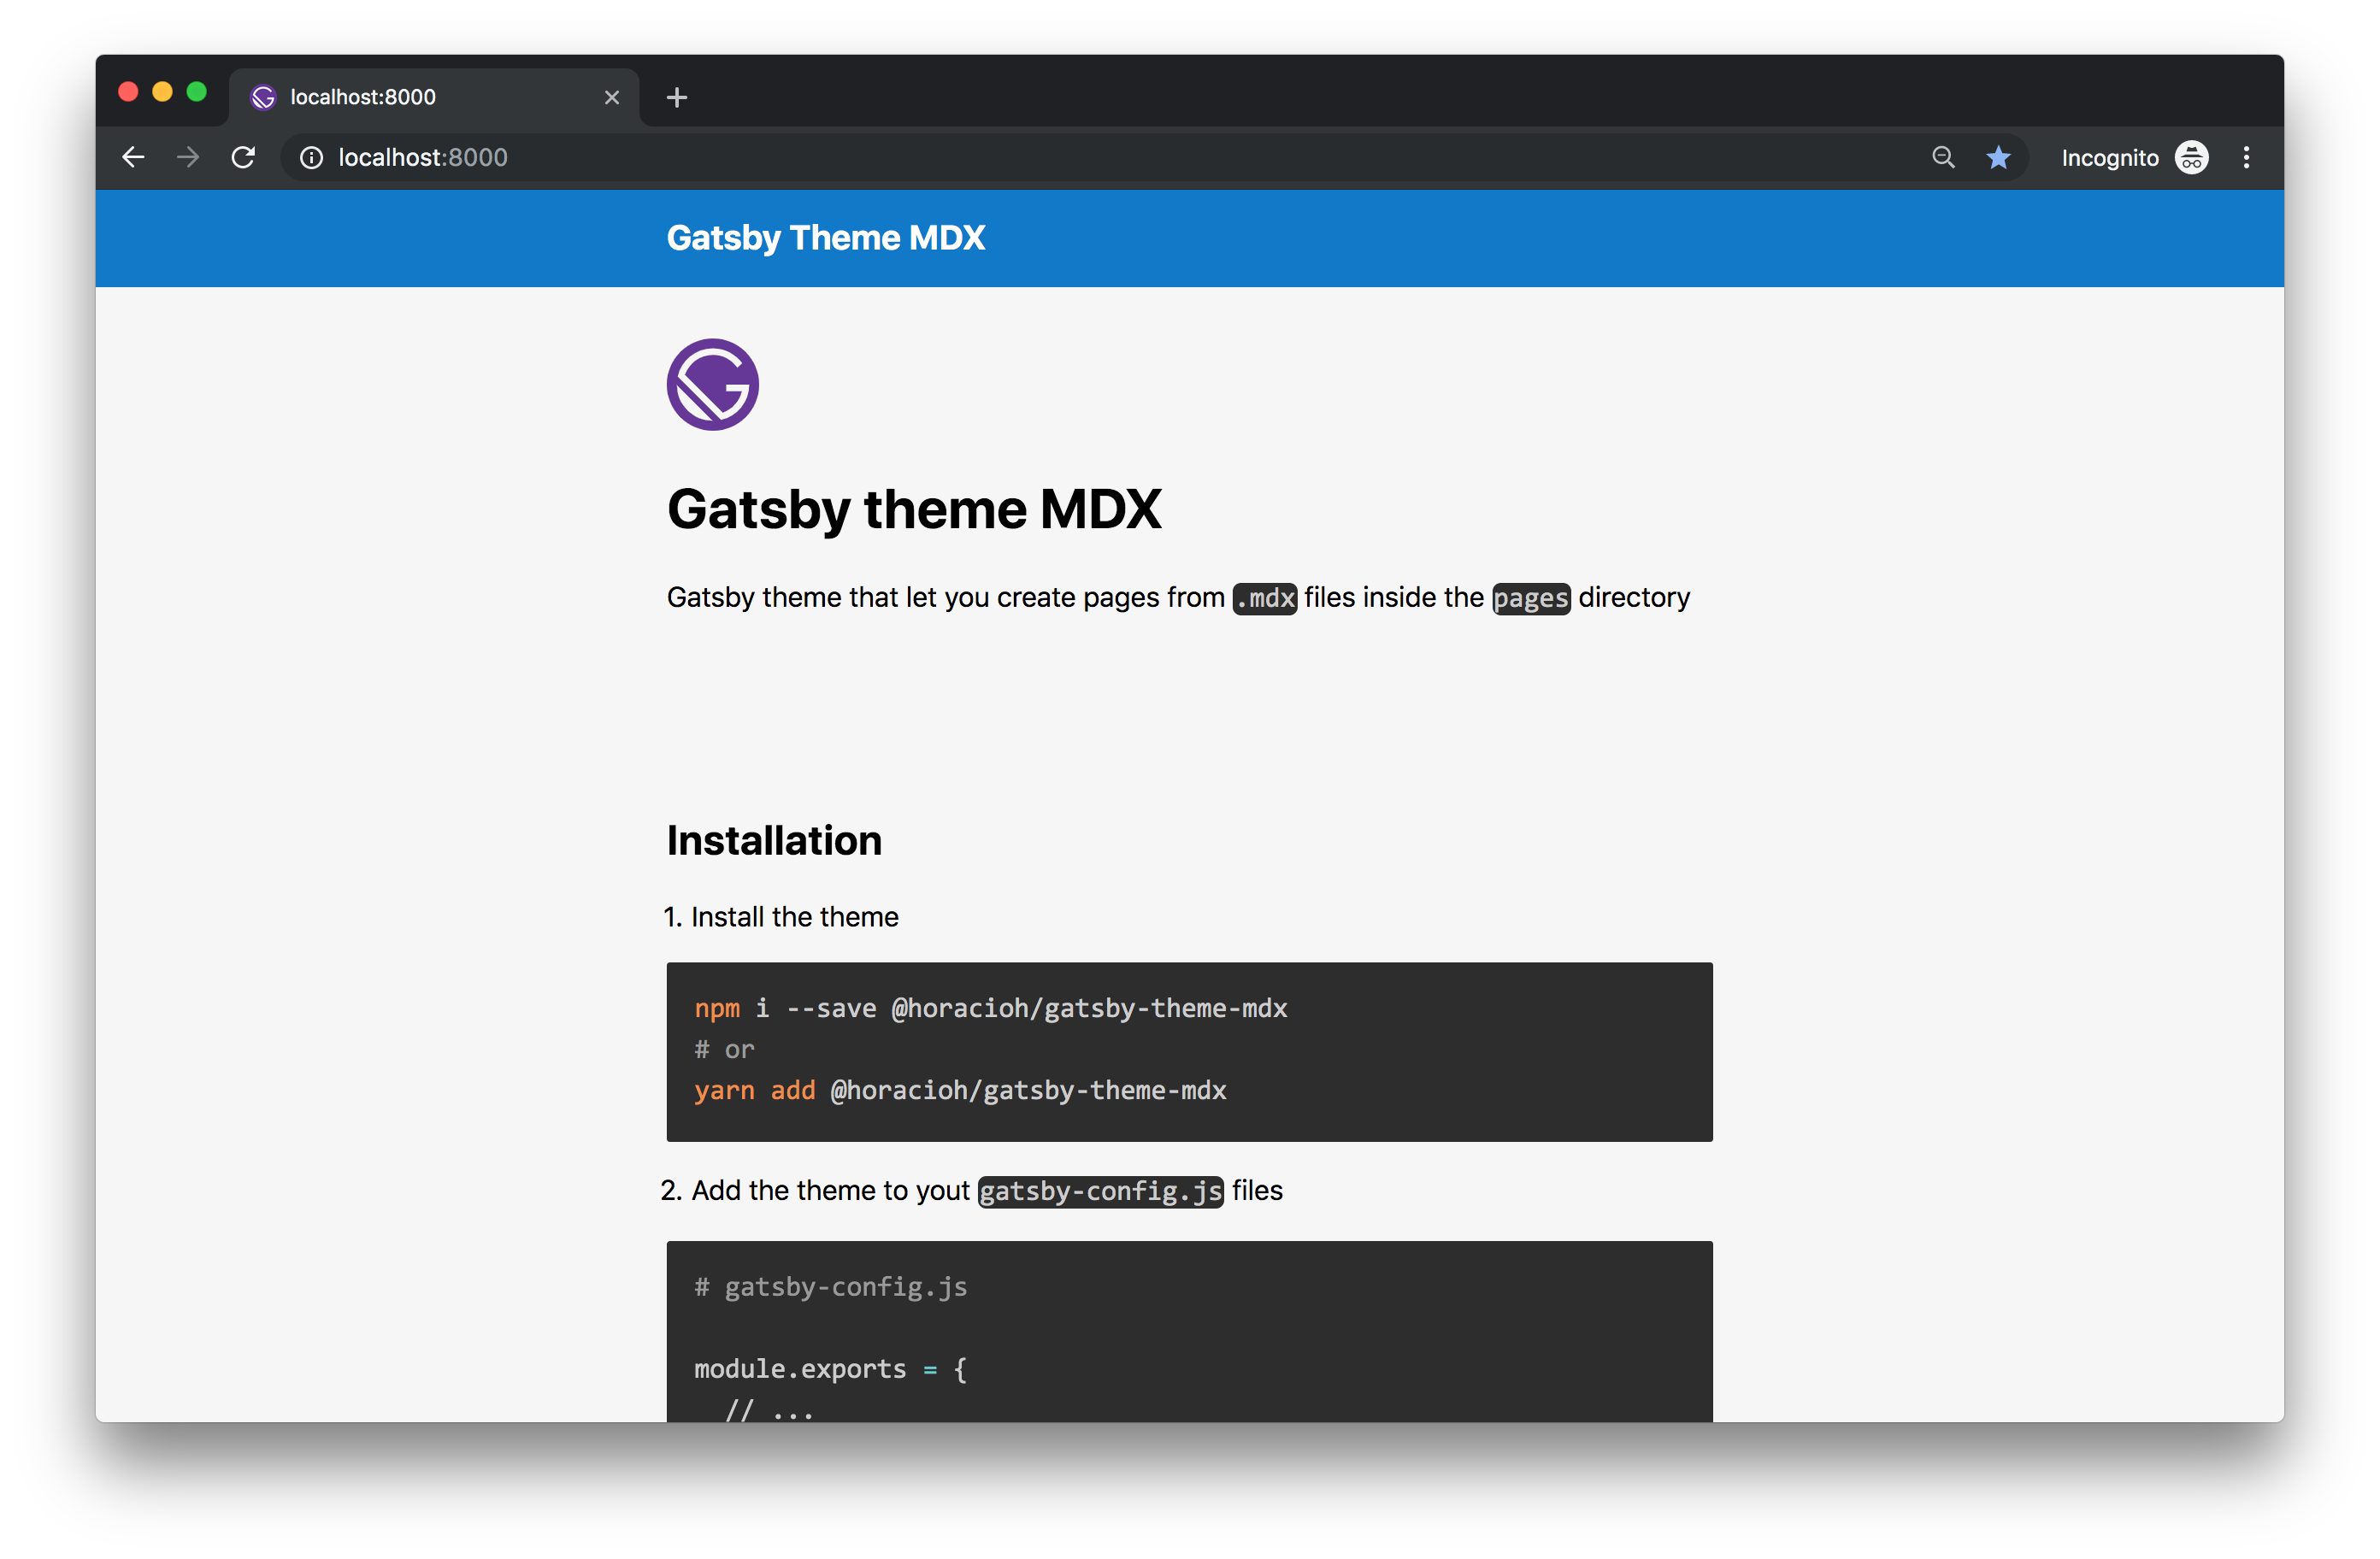This screenshot has height=1559, width=2380.
Task: Open Chrome three-dot menu
Action: tap(2246, 157)
